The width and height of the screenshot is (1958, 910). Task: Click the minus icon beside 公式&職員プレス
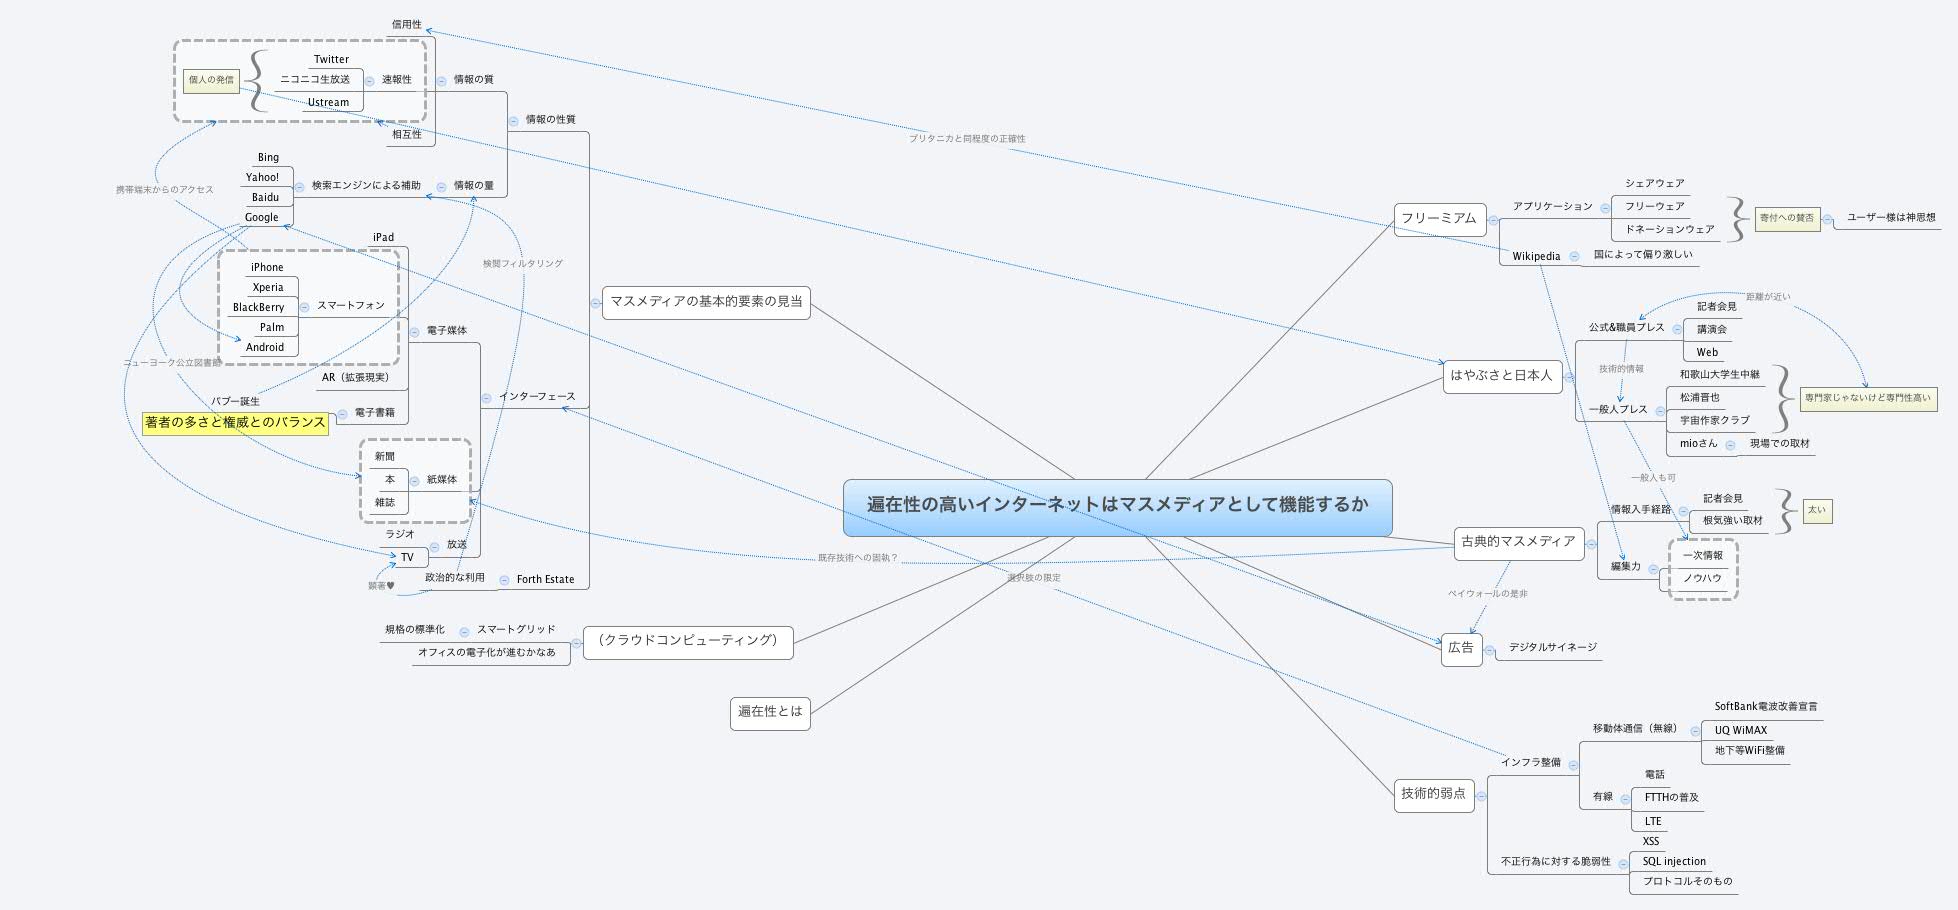click(x=1677, y=329)
